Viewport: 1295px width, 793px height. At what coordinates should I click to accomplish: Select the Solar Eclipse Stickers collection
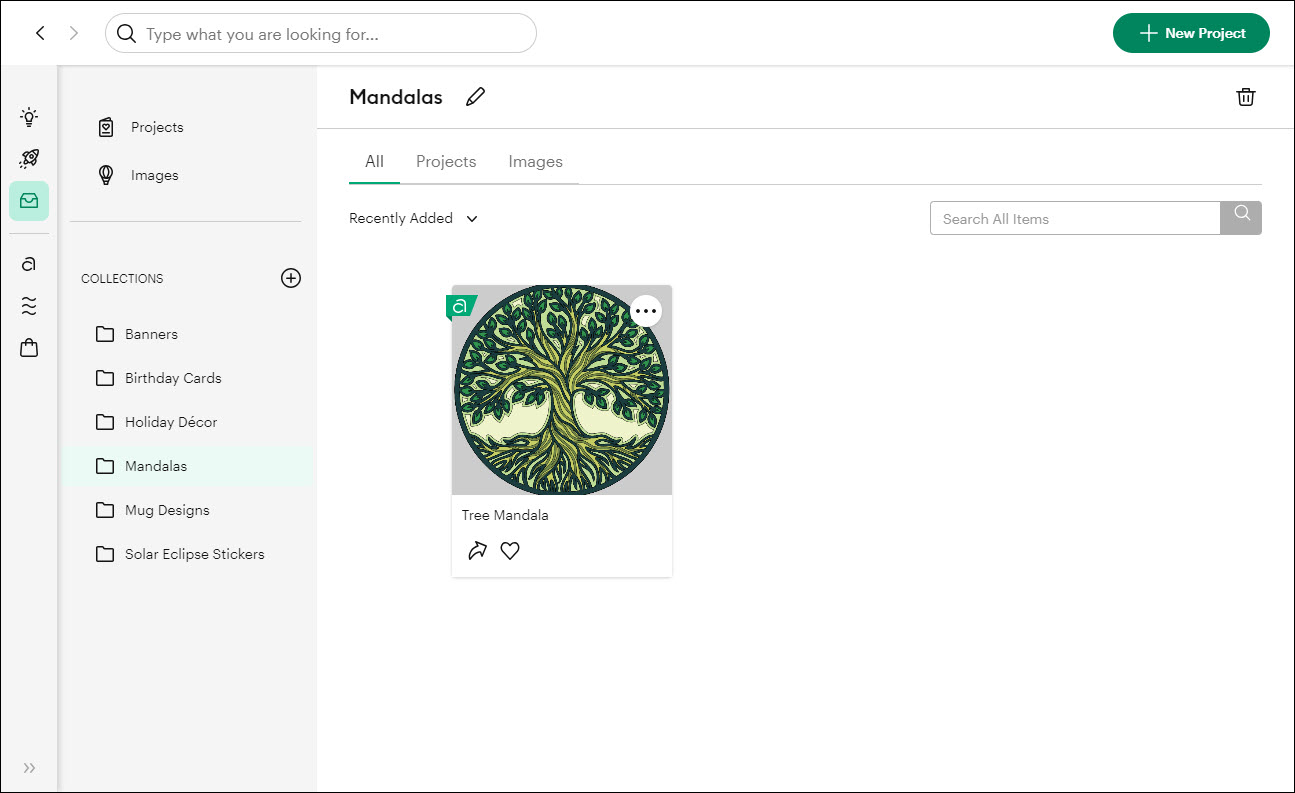pyautogui.click(x=194, y=554)
